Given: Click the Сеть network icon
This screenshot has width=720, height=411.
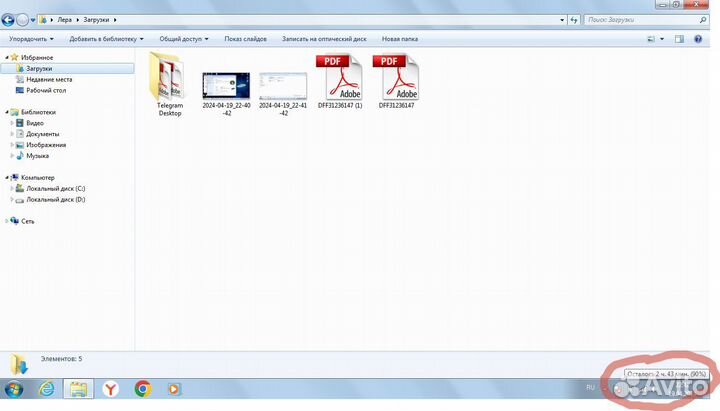Looking at the screenshot, I should point(14,221).
